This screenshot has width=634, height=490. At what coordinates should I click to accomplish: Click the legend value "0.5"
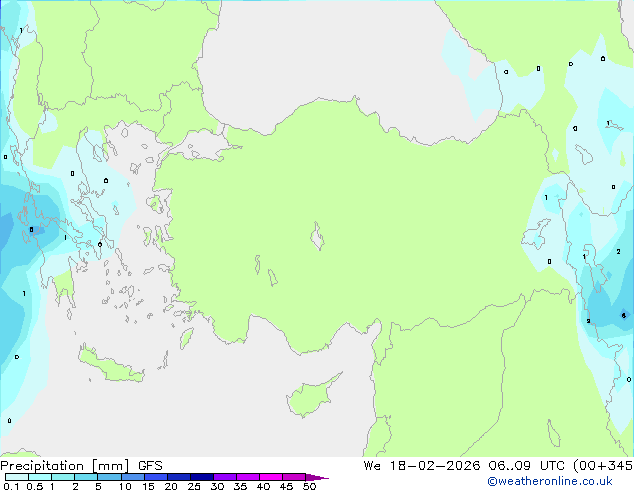point(34,486)
